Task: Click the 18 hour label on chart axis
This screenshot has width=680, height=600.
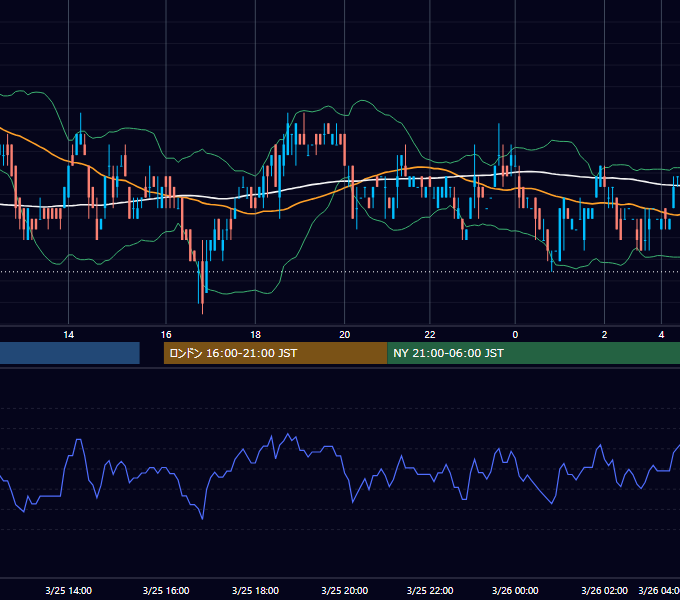Action: click(x=255, y=335)
